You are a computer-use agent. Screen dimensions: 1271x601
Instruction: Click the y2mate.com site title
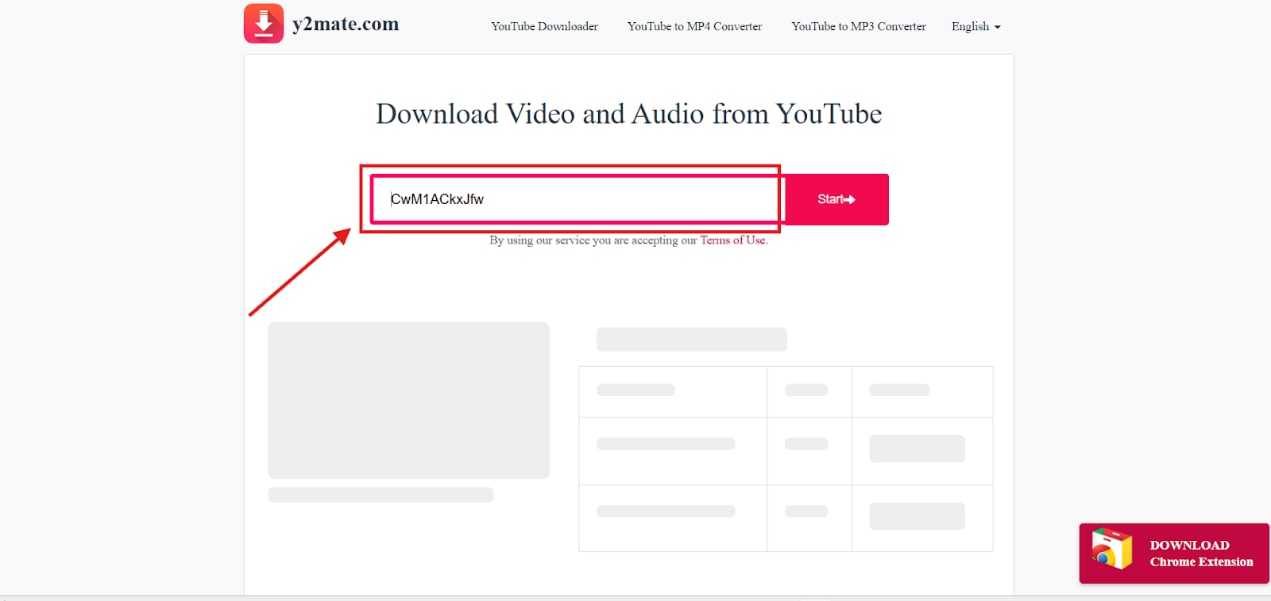346,23
